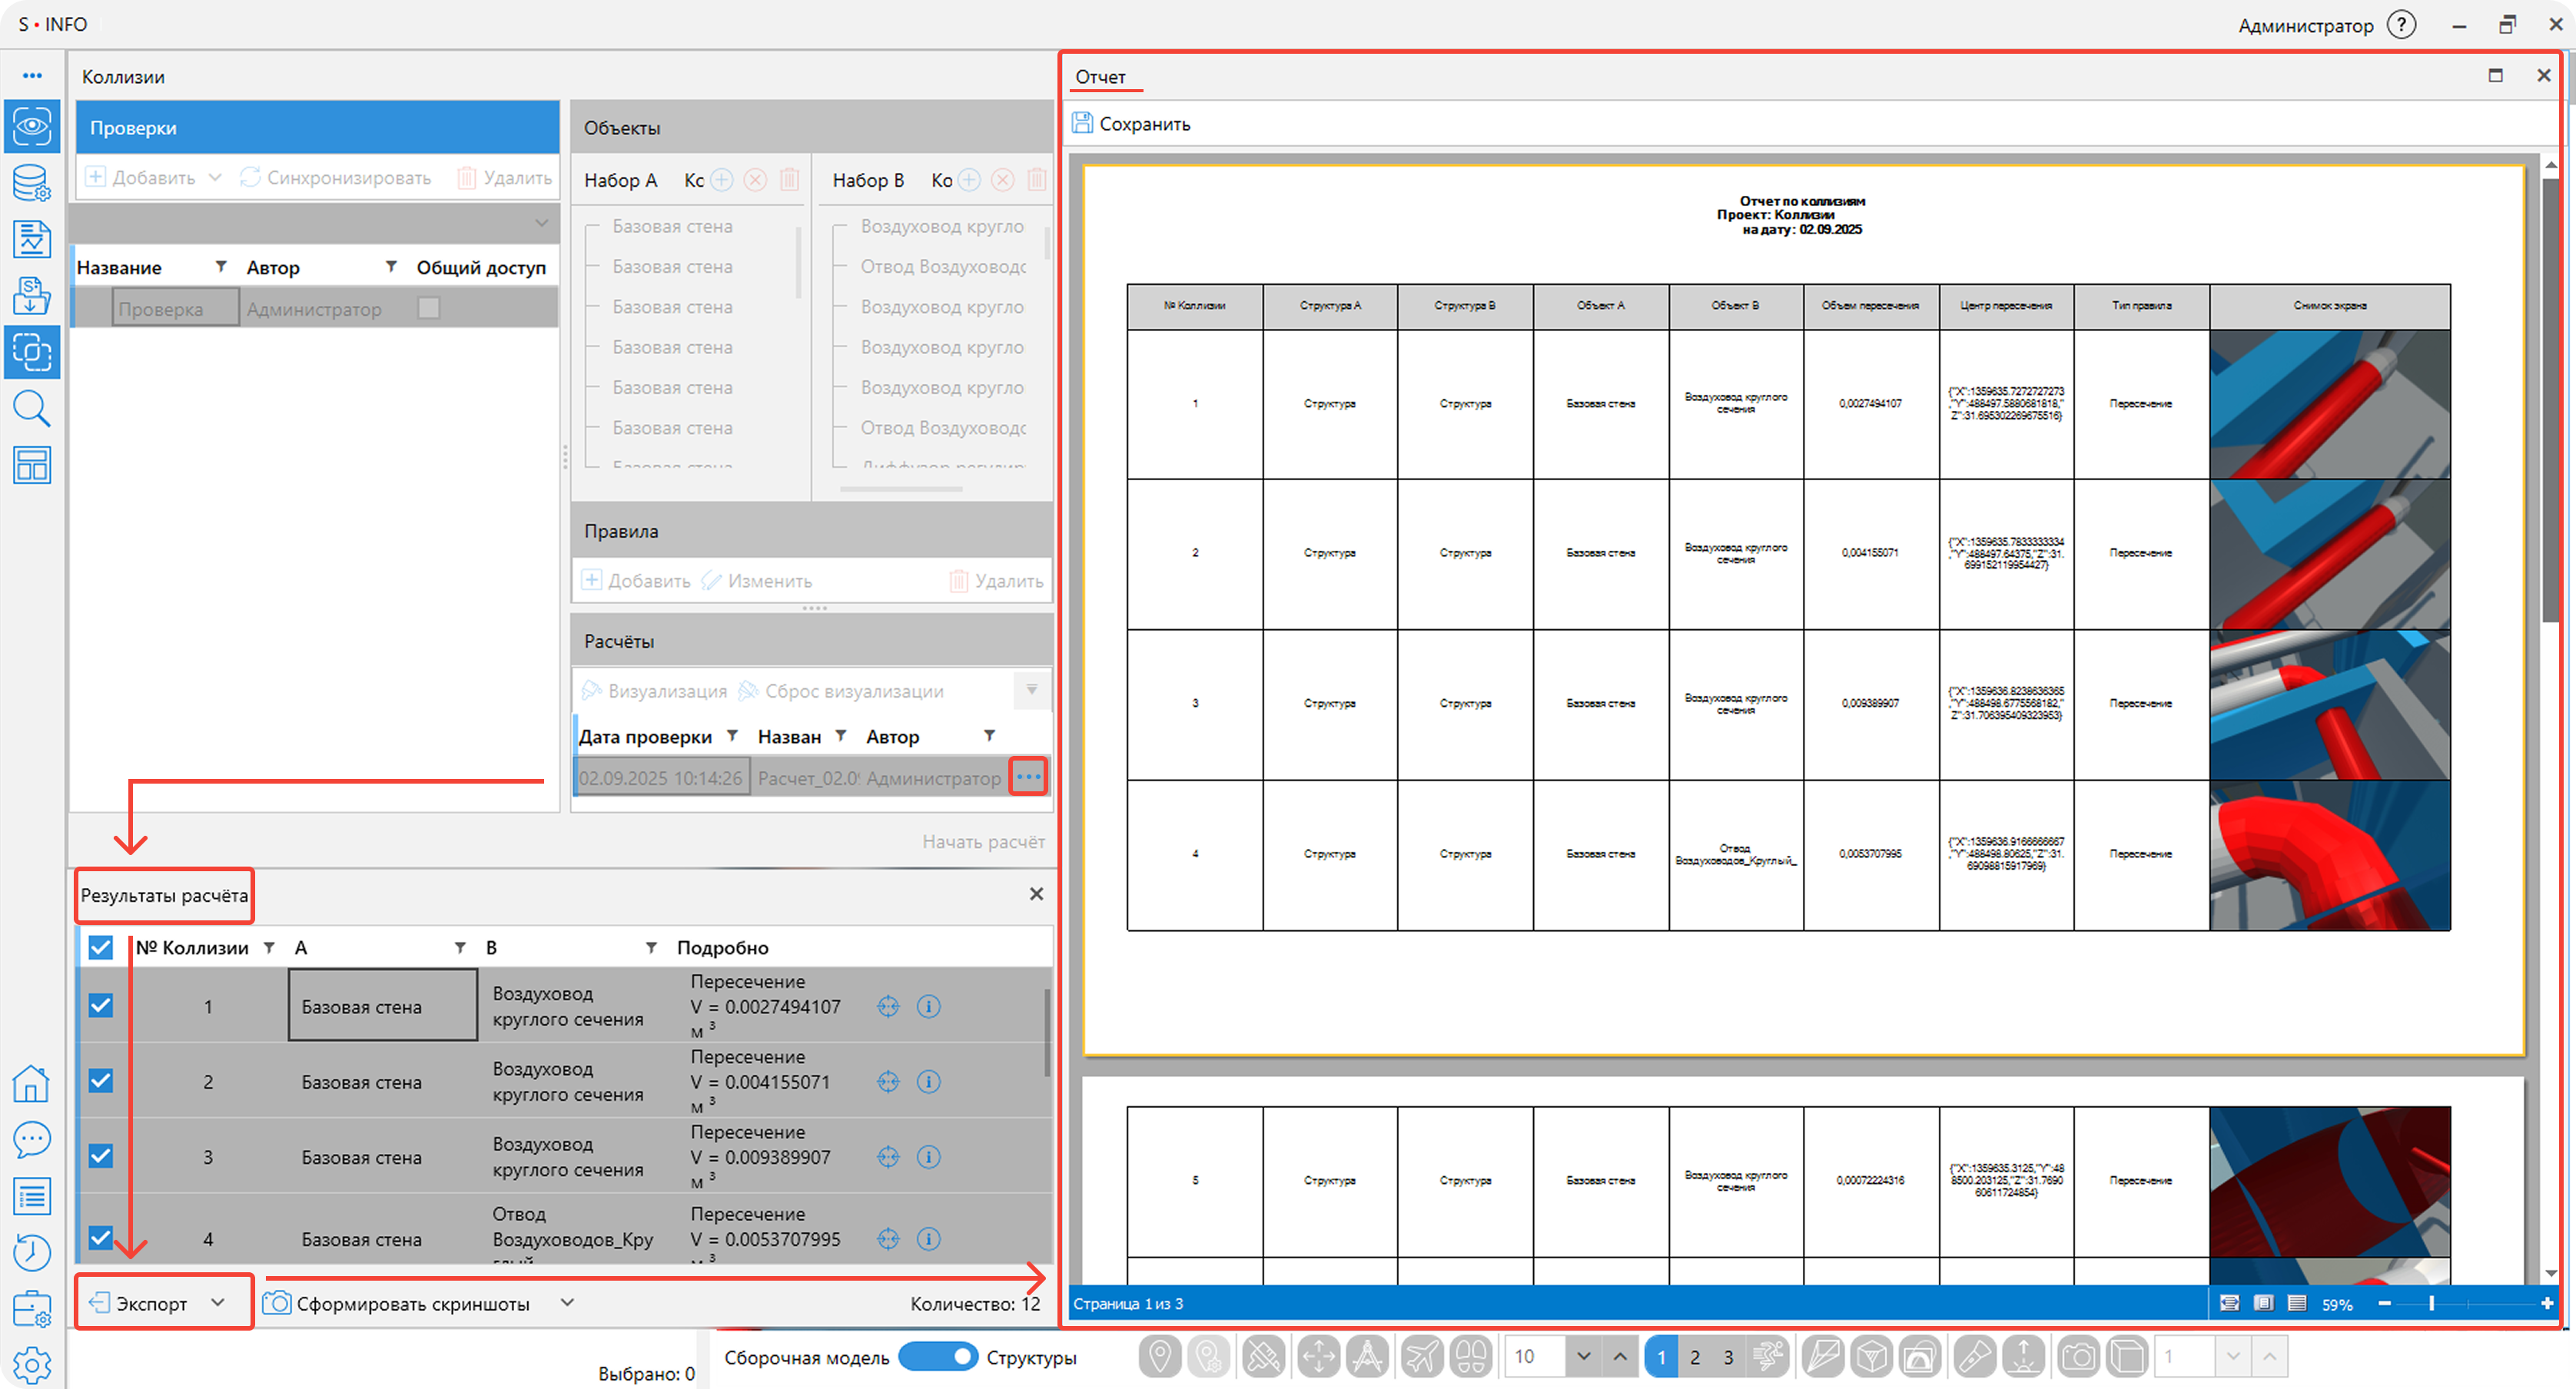The height and width of the screenshot is (1389, 2576).
Task: Activate the compass measure tool
Action: tap(1367, 1356)
